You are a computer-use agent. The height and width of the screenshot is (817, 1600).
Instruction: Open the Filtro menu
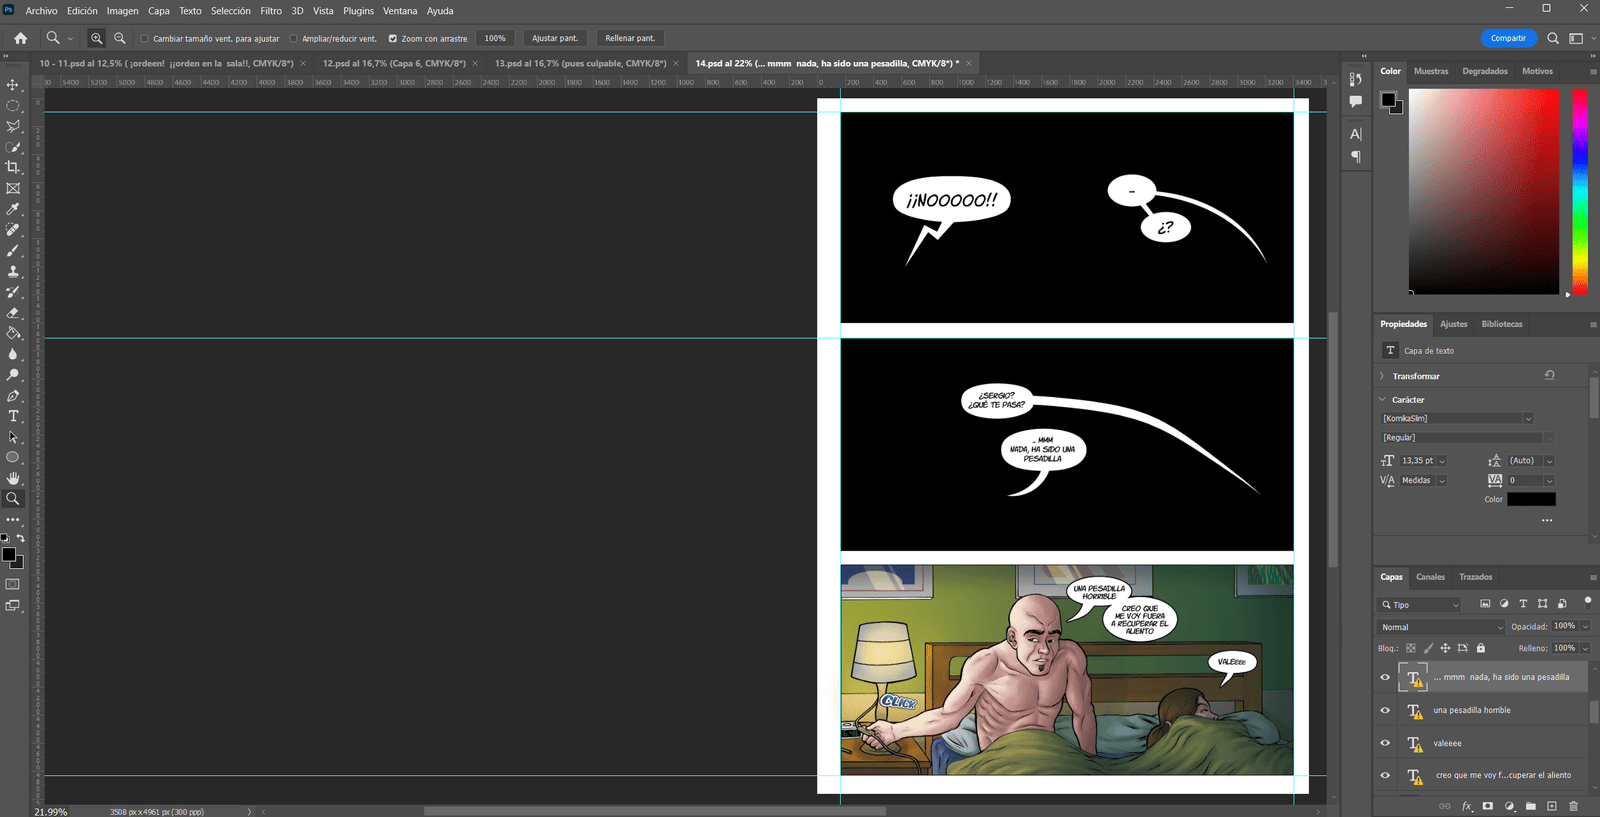[271, 11]
